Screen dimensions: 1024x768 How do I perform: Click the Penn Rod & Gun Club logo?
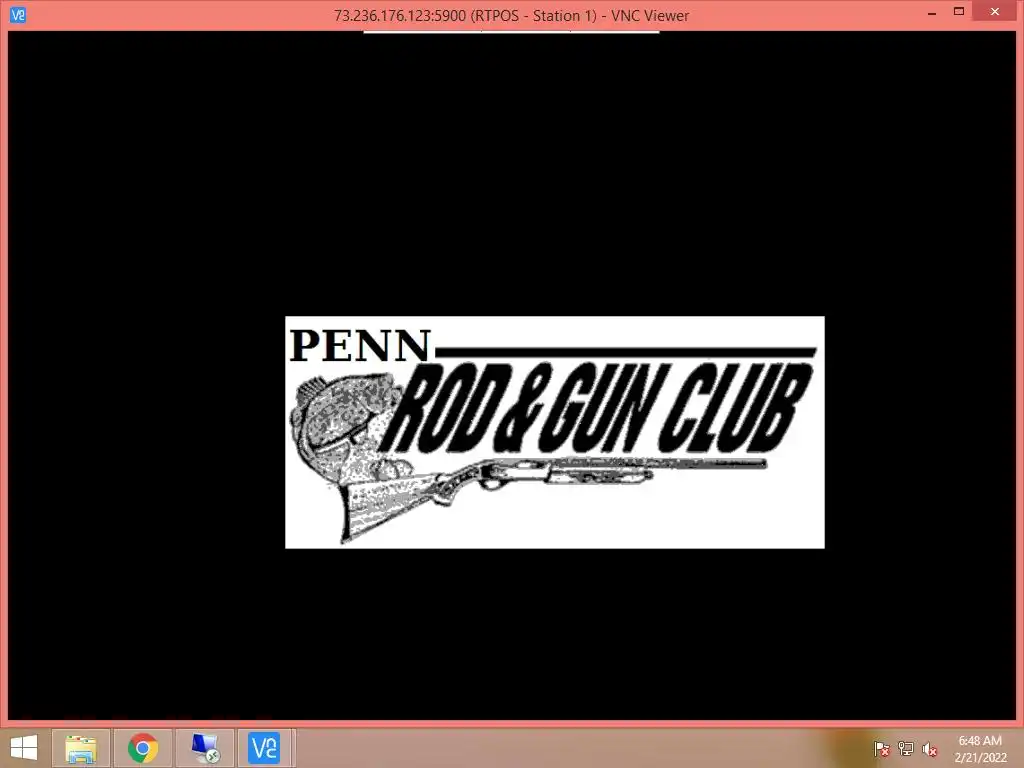[x=554, y=432]
